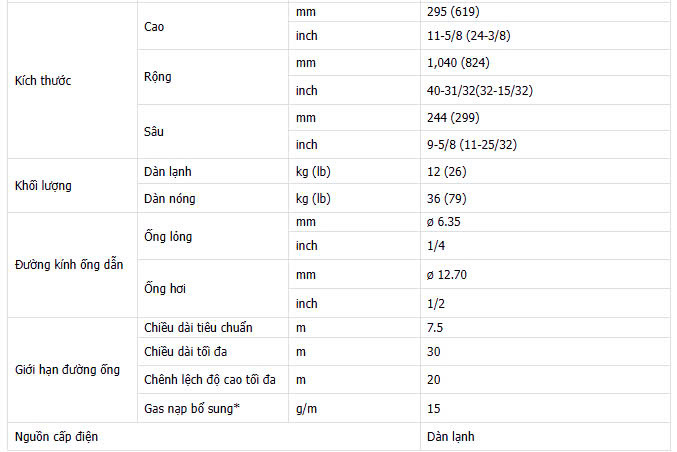This screenshot has height=452, width=677.
Task: Click the Dàn lạnh weight row label
Action: click(168, 172)
